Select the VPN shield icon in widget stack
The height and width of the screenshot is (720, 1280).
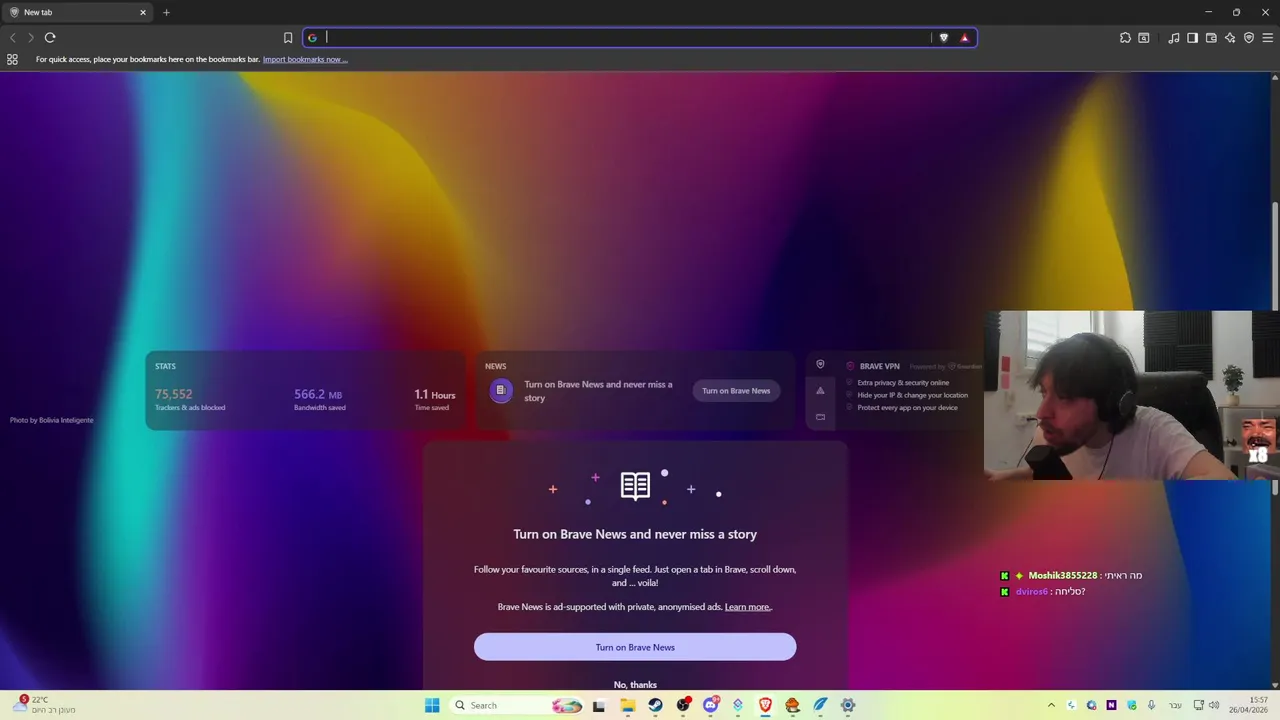pos(820,365)
